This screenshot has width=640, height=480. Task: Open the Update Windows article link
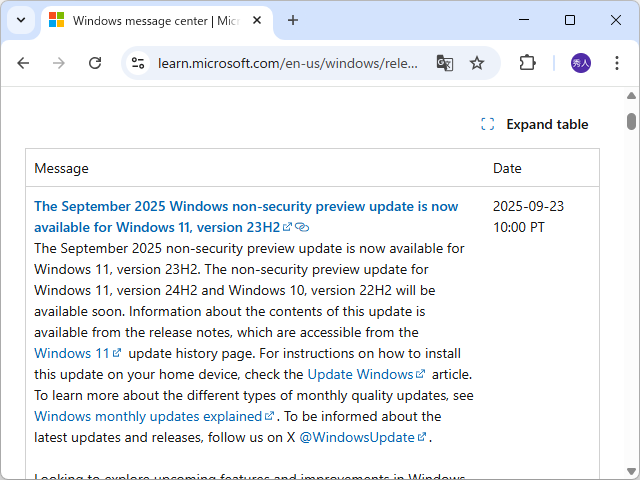[360, 374]
